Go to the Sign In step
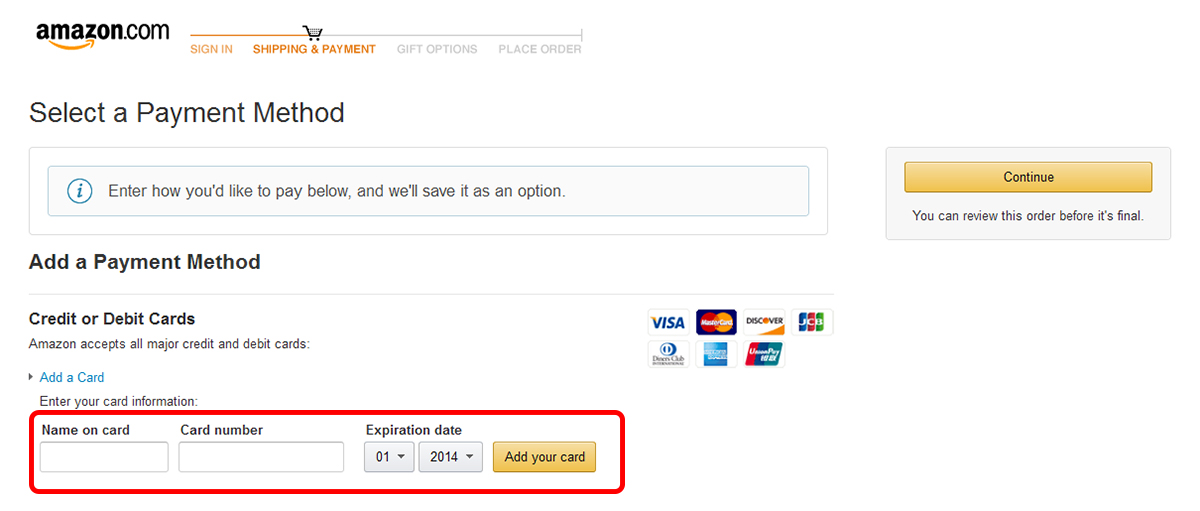This screenshot has width=1200, height=511. 211,49
